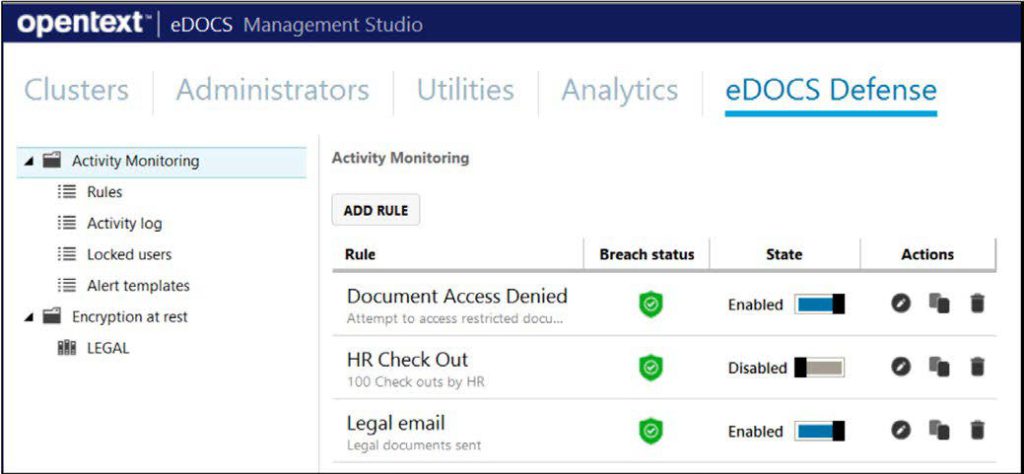Viewport: 1024px width, 474px height.
Task: Click the Actions column header
Action: 927,255
